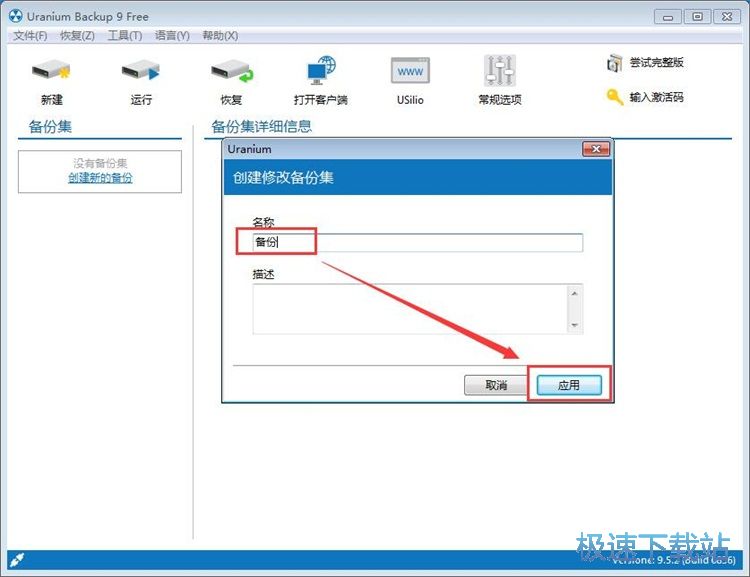Click the 尝试完整版 try full version icon
Viewport: 750px width, 577px height.
tap(614, 63)
